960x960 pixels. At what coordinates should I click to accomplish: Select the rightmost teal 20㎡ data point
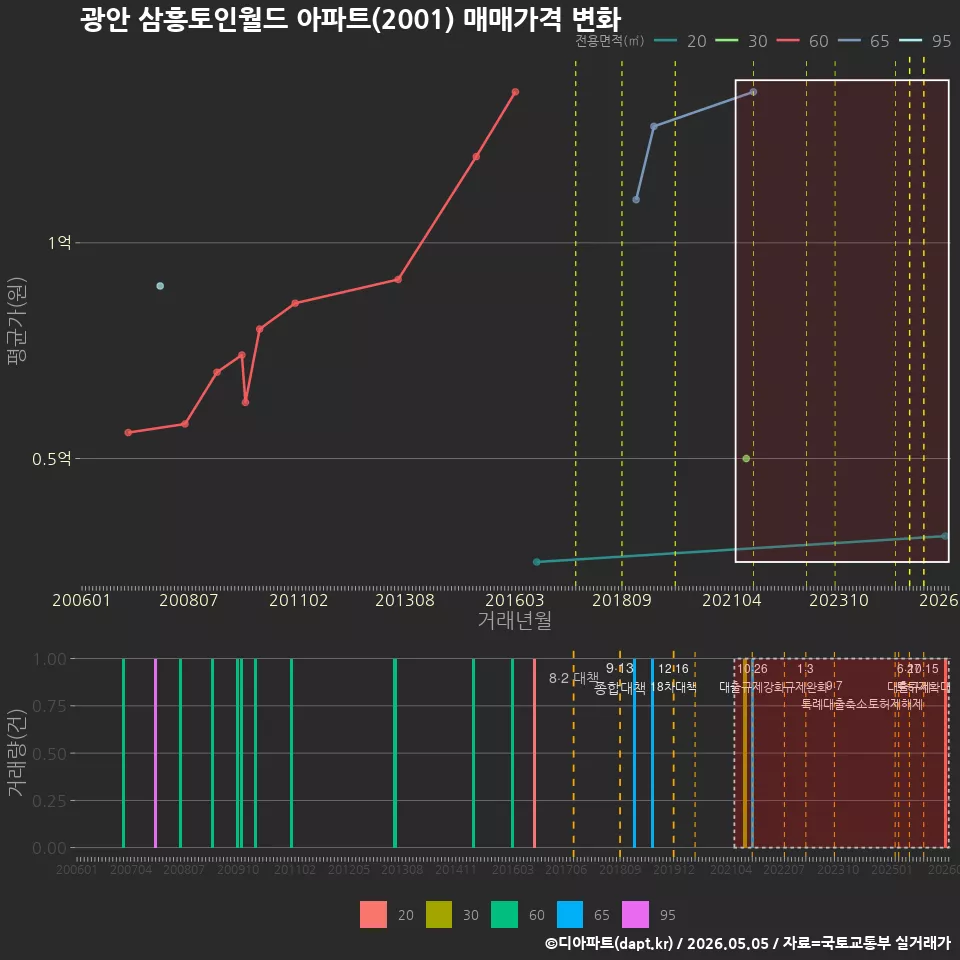[x=945, y=536]
